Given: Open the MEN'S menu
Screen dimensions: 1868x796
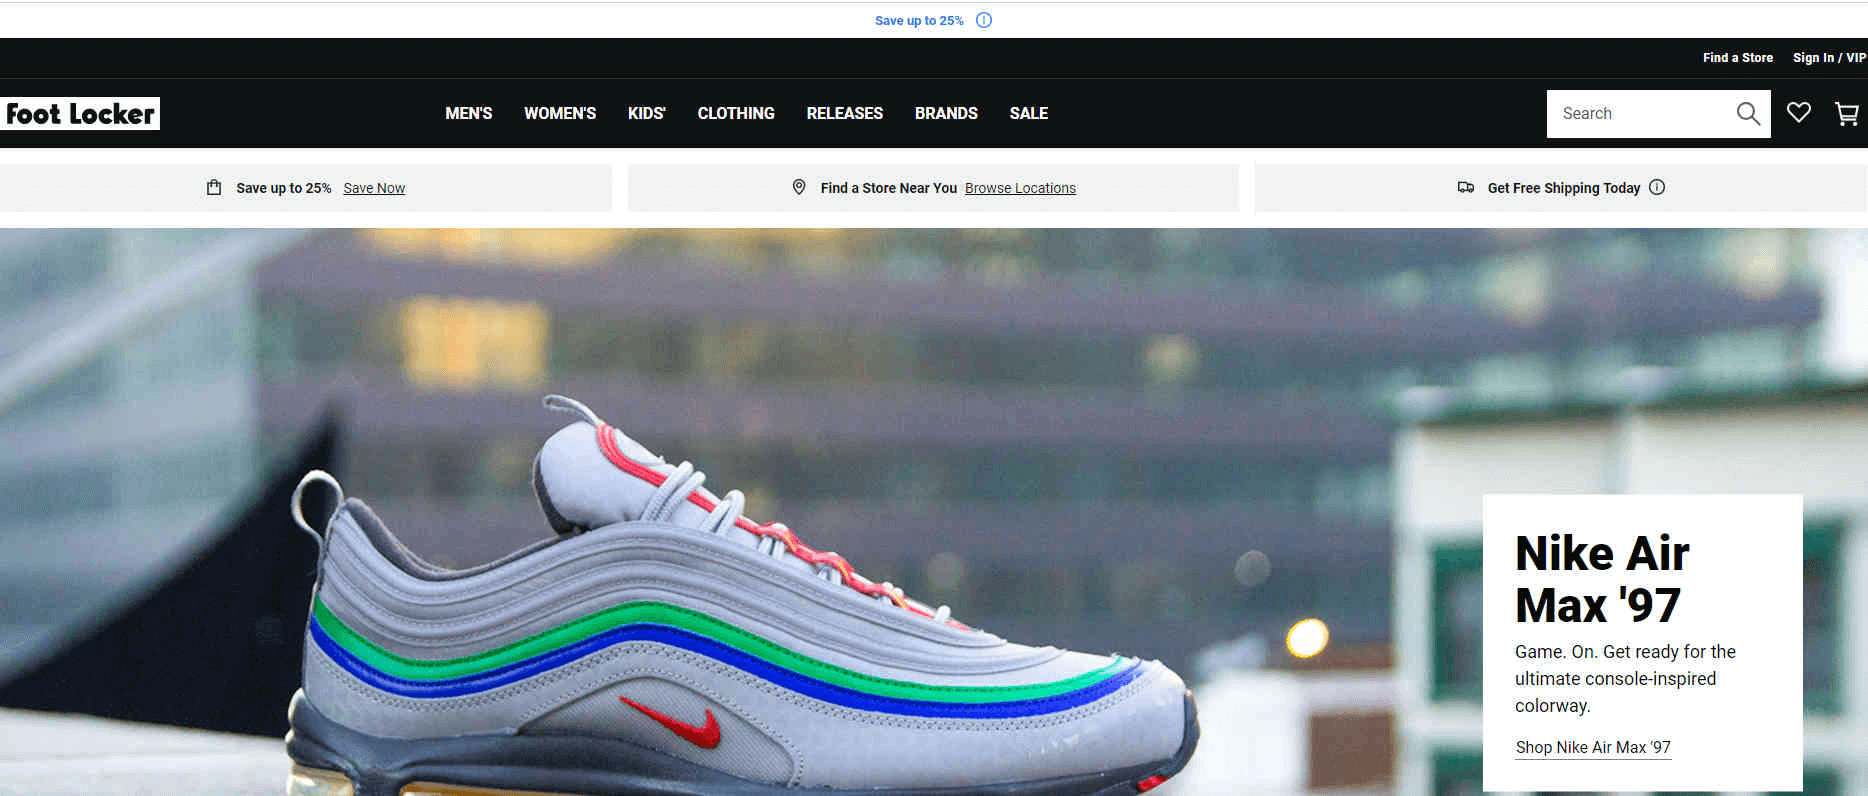Looking at the screenshot, I should click(x=469, y=114).
